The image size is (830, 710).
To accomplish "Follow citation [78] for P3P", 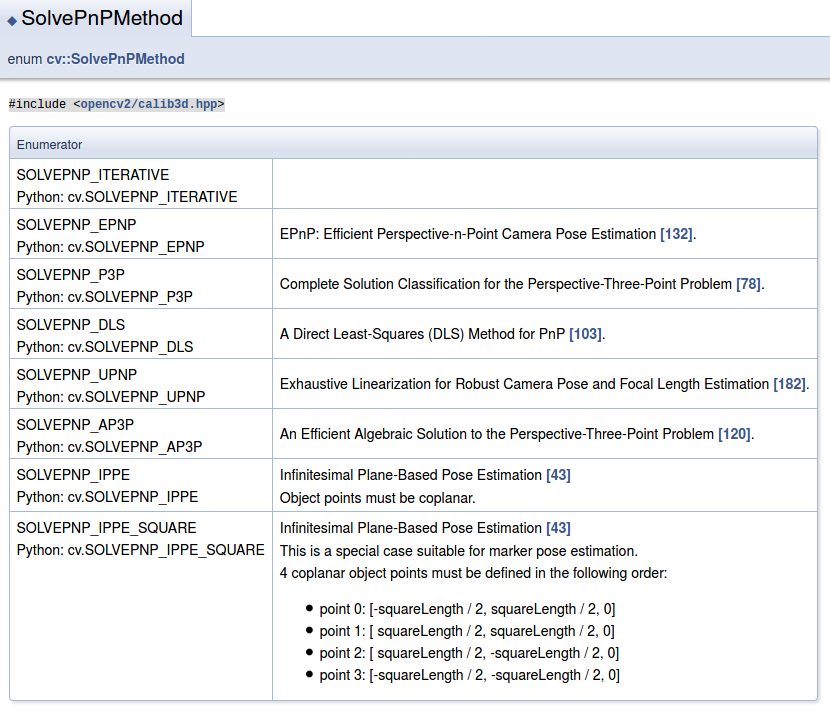I will pos(748,284).
